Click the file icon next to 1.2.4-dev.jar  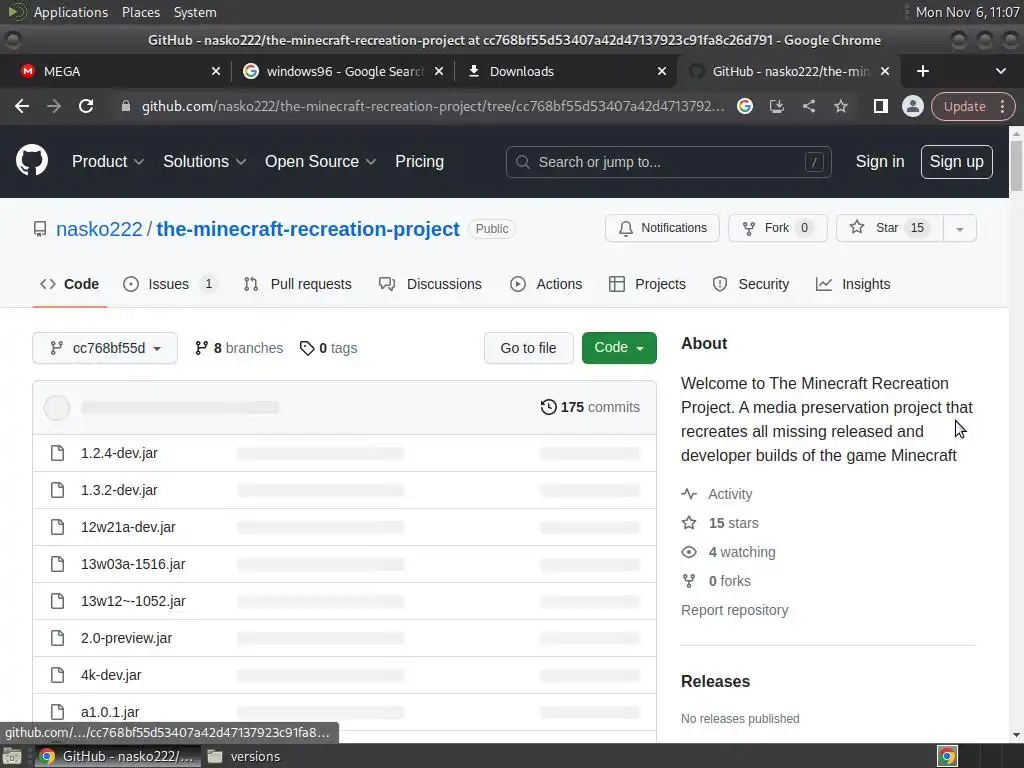tap(57, 453)
